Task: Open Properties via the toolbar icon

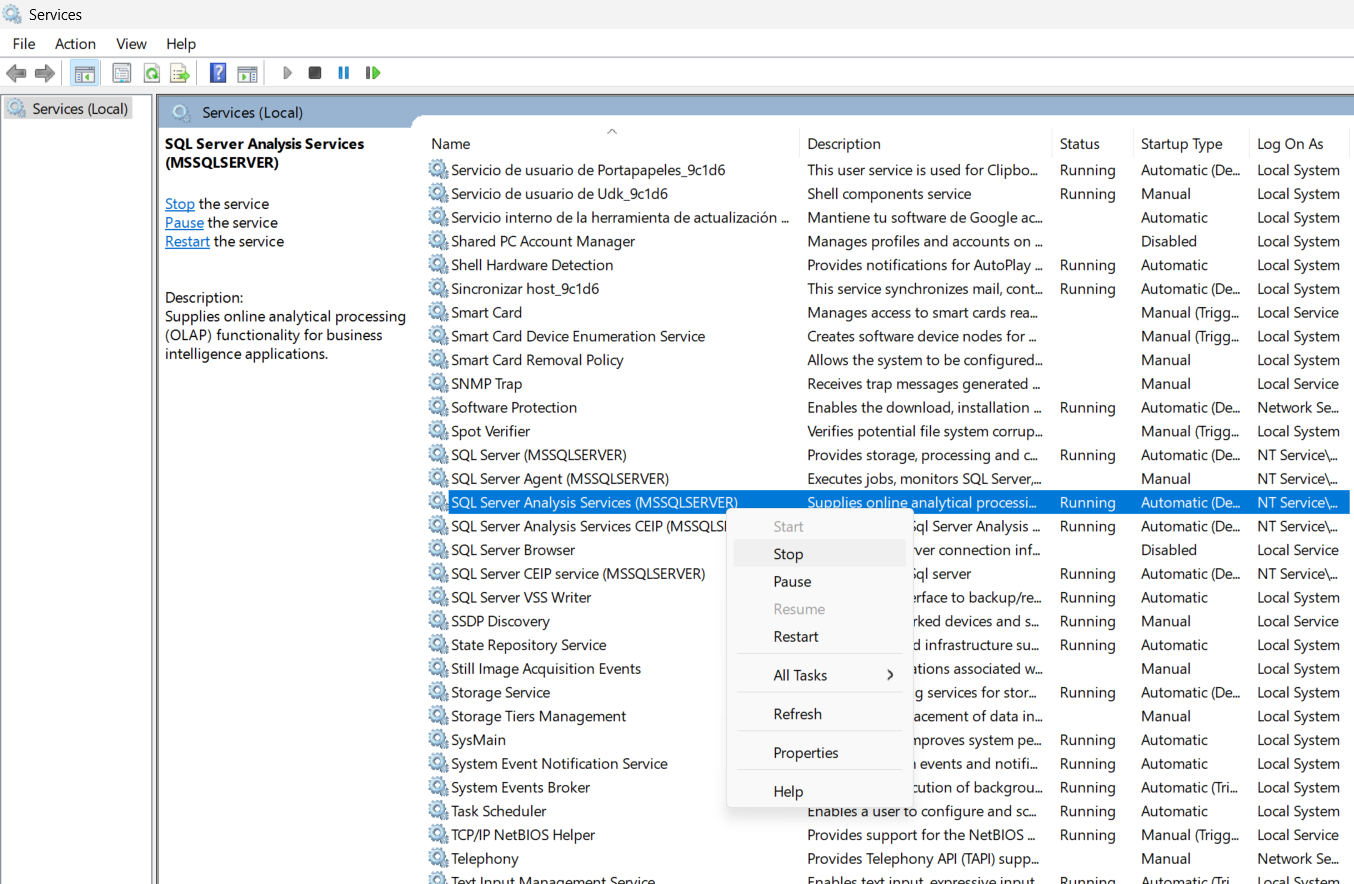Action: (x=122, y=73)
